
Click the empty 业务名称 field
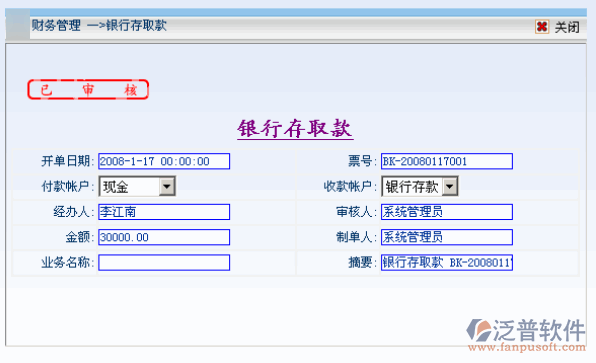point(164,263)
